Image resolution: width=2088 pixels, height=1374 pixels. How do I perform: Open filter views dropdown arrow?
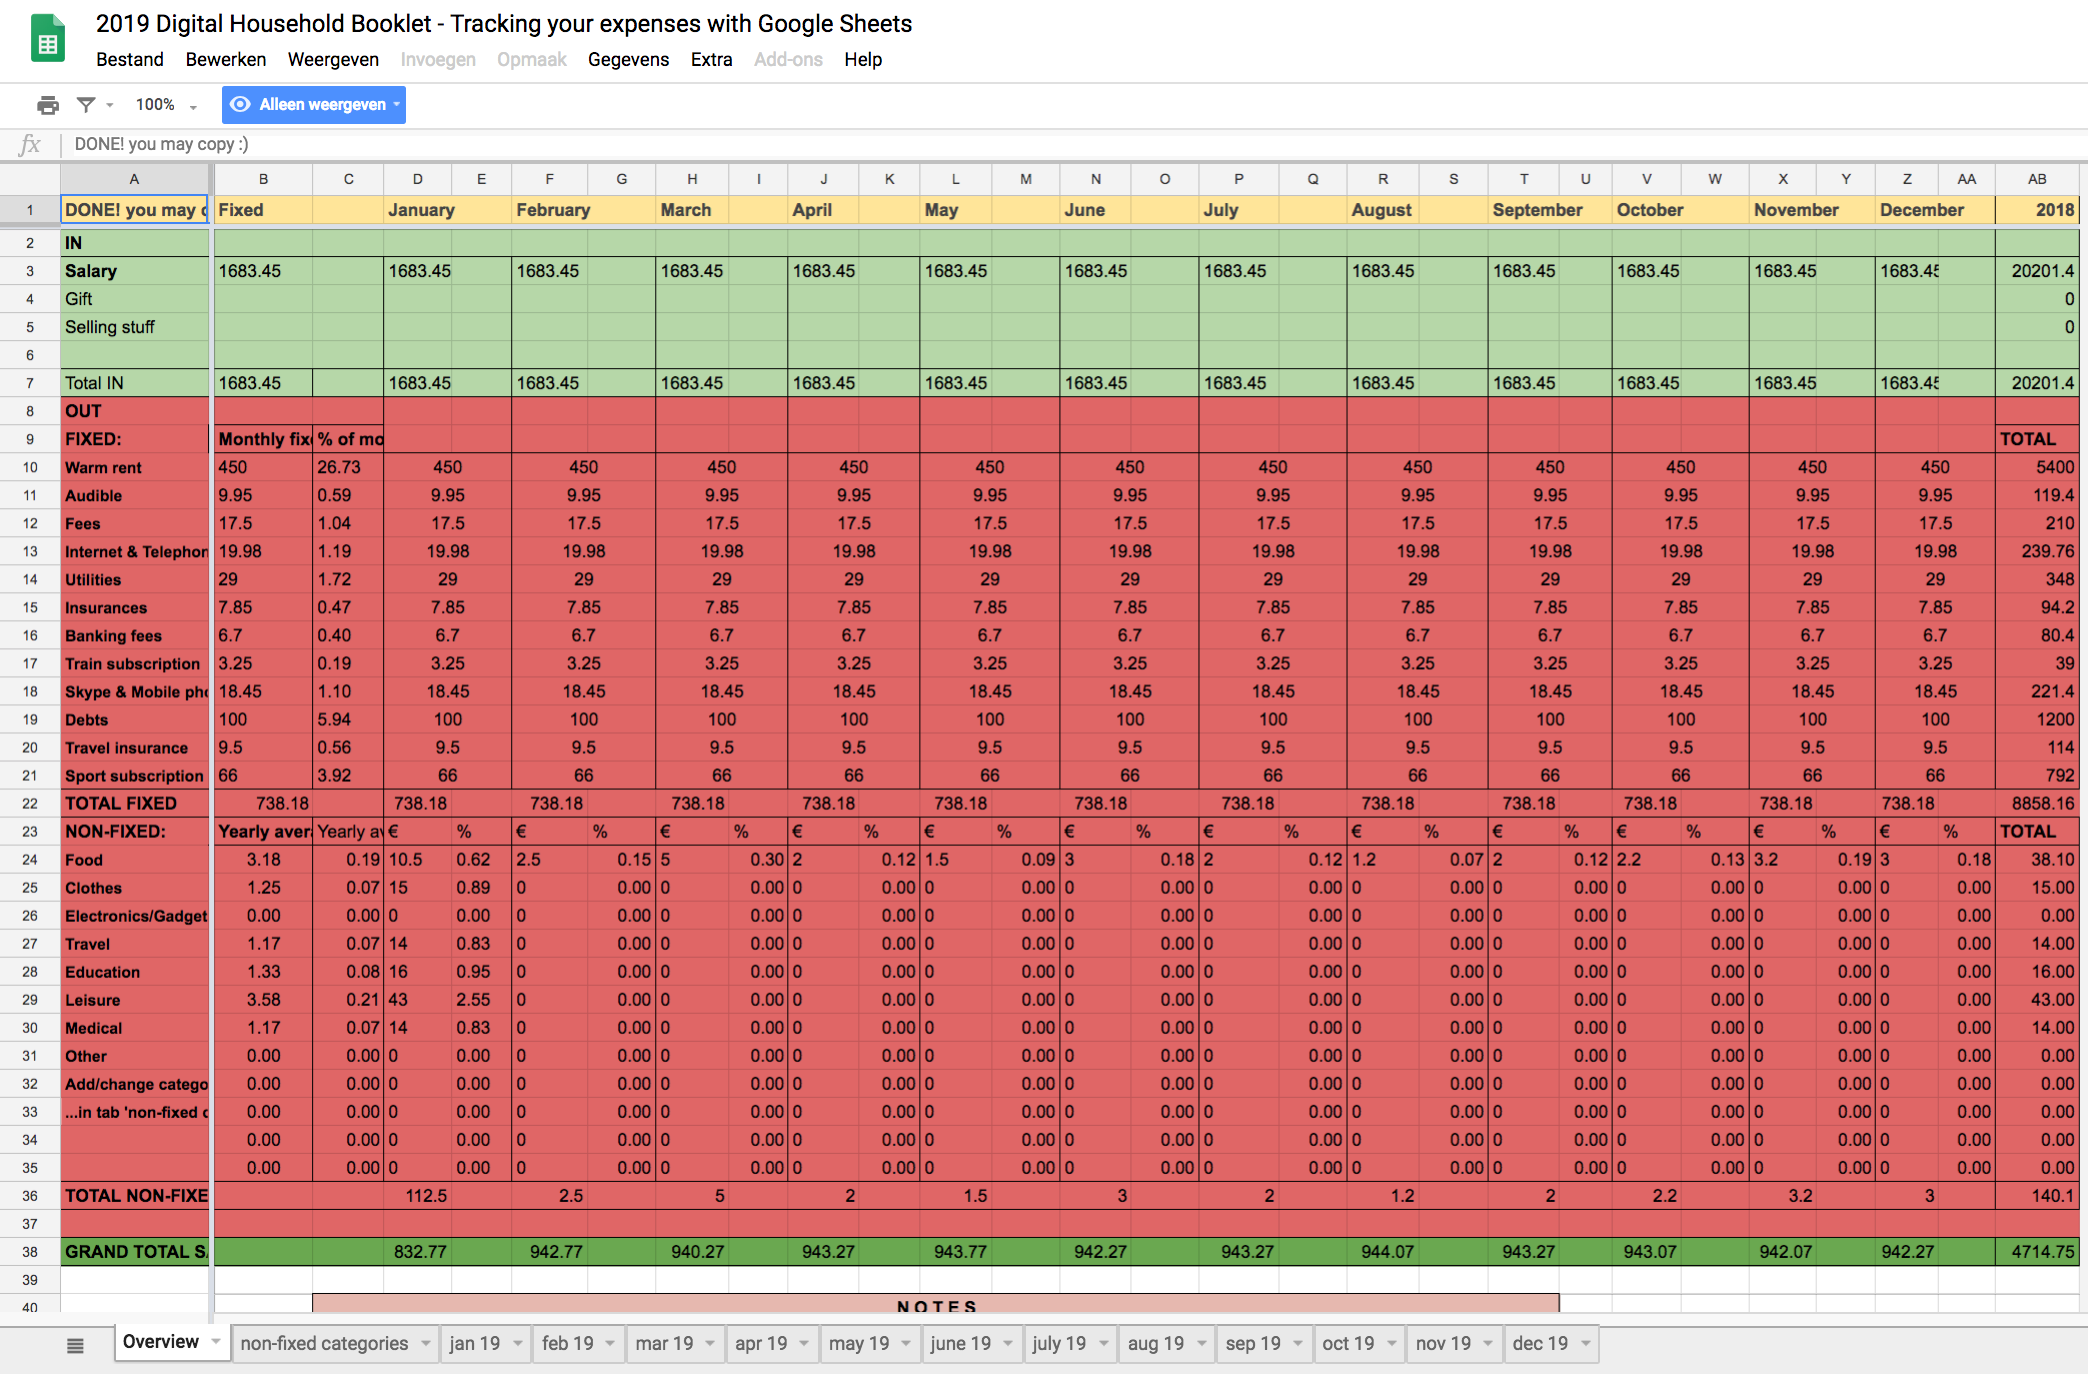(109, 105)
